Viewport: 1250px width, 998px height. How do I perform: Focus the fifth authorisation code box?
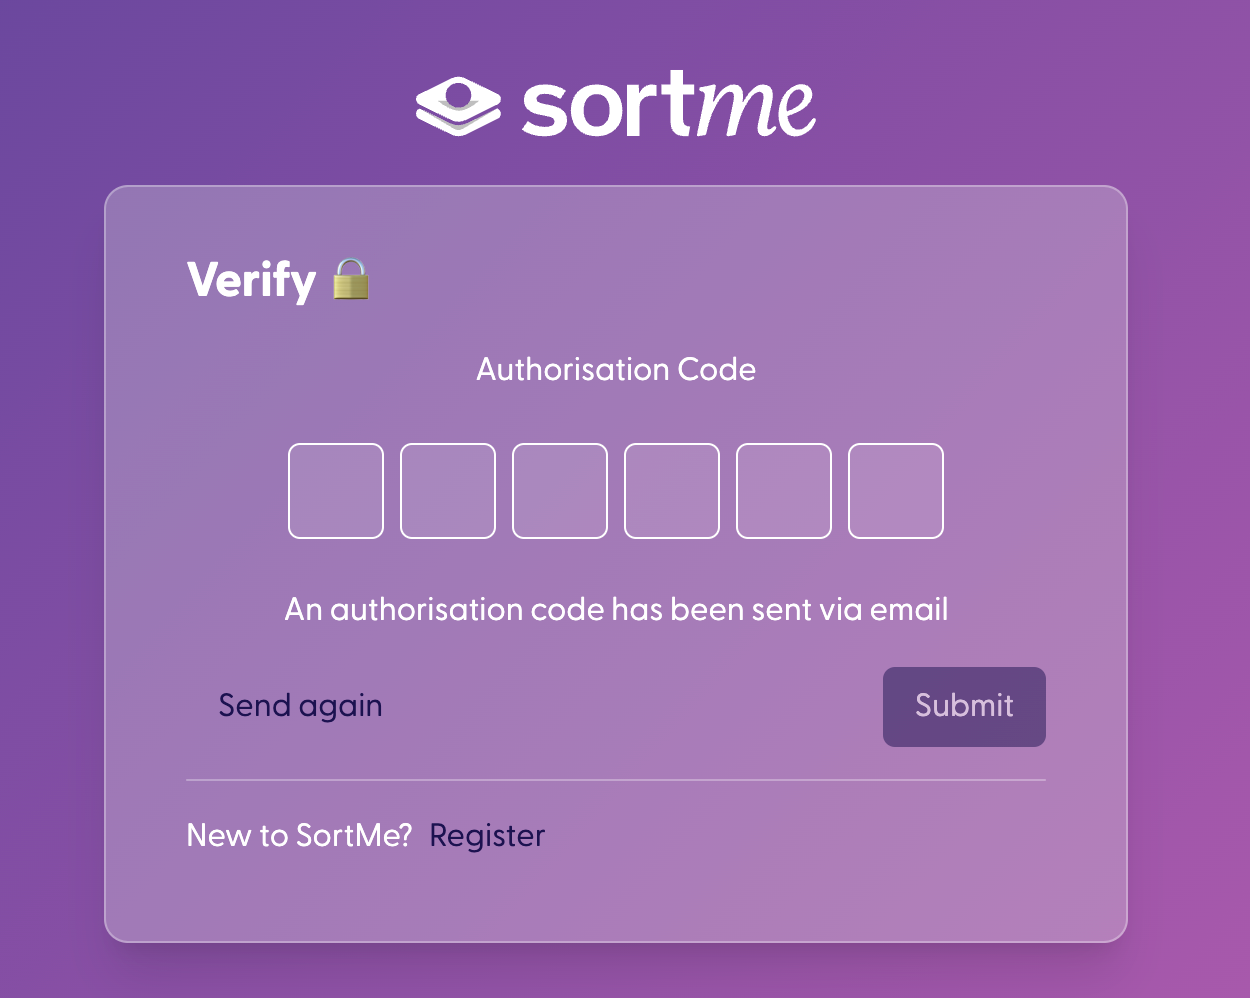[x=784, y=491]
